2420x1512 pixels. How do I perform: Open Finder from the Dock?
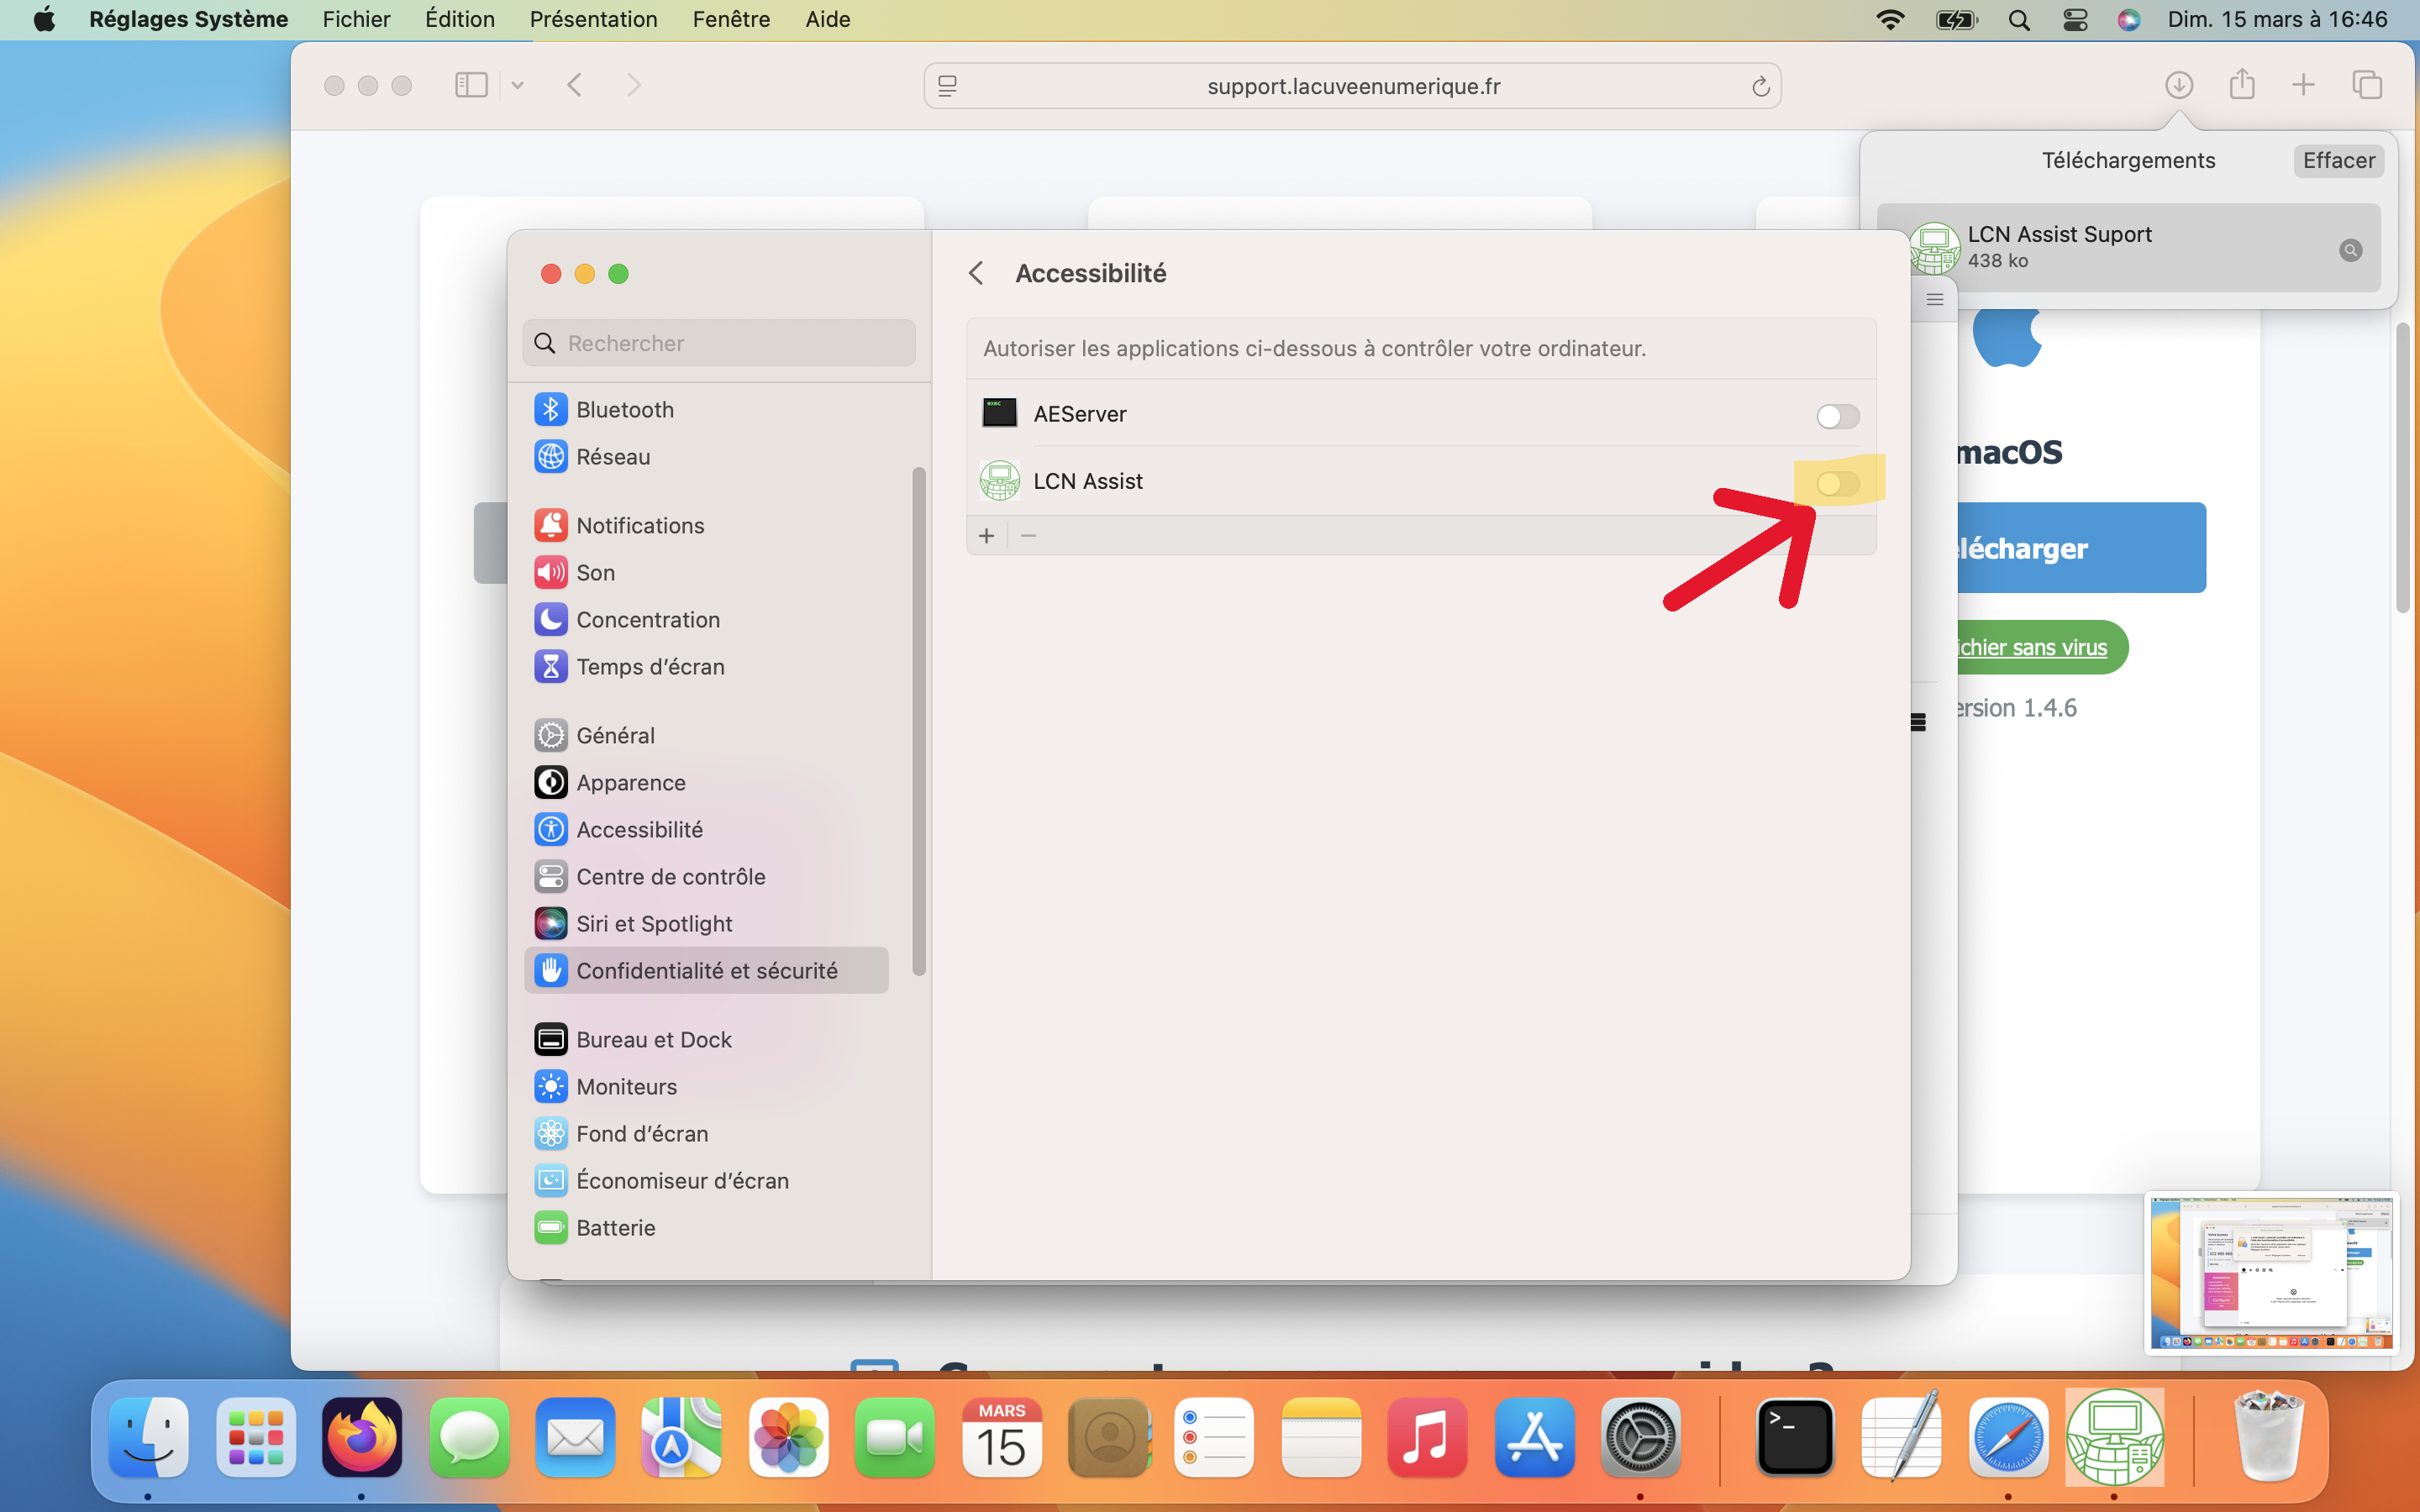click(148, 1437)
